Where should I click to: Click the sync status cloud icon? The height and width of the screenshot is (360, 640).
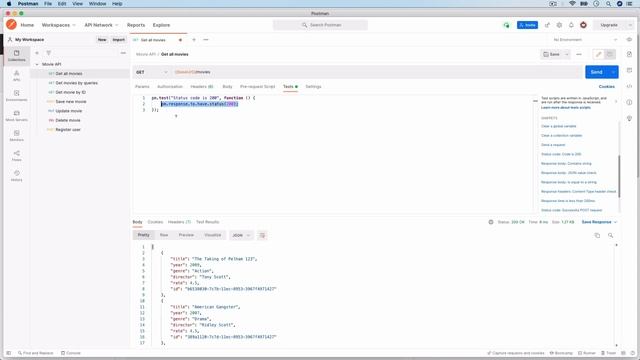[506, 25]
